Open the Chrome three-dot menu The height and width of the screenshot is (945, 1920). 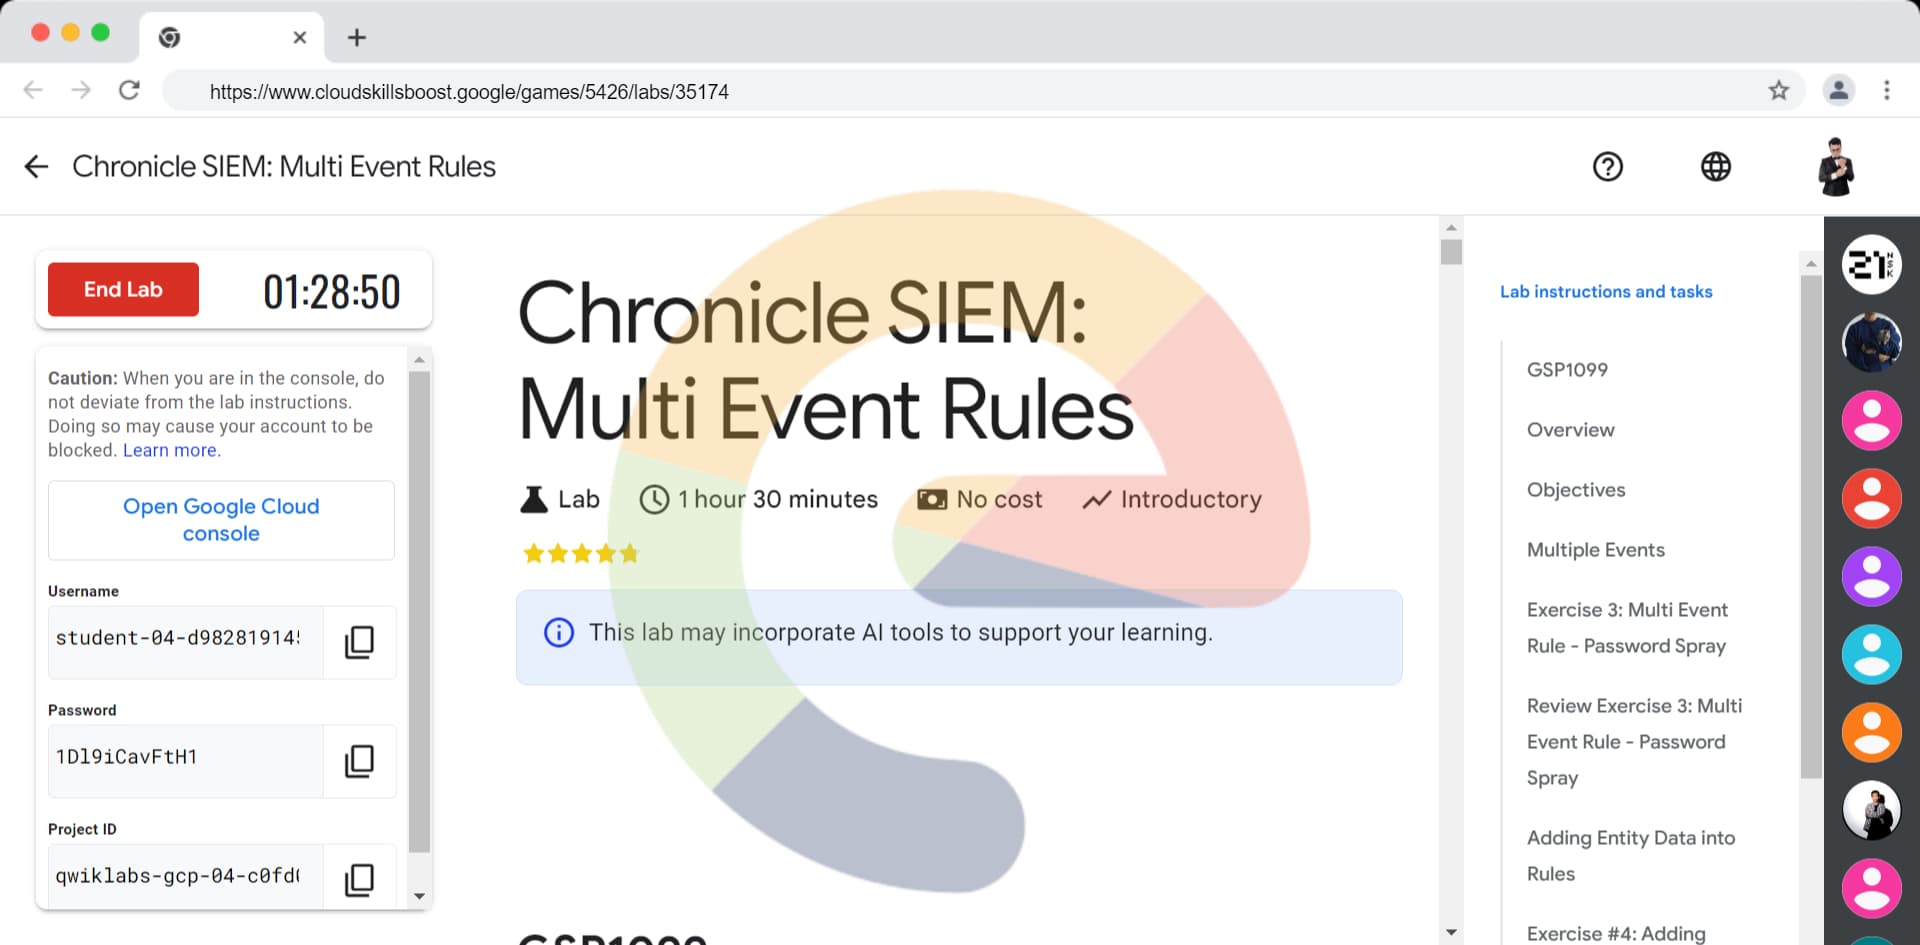(1887, 90)
